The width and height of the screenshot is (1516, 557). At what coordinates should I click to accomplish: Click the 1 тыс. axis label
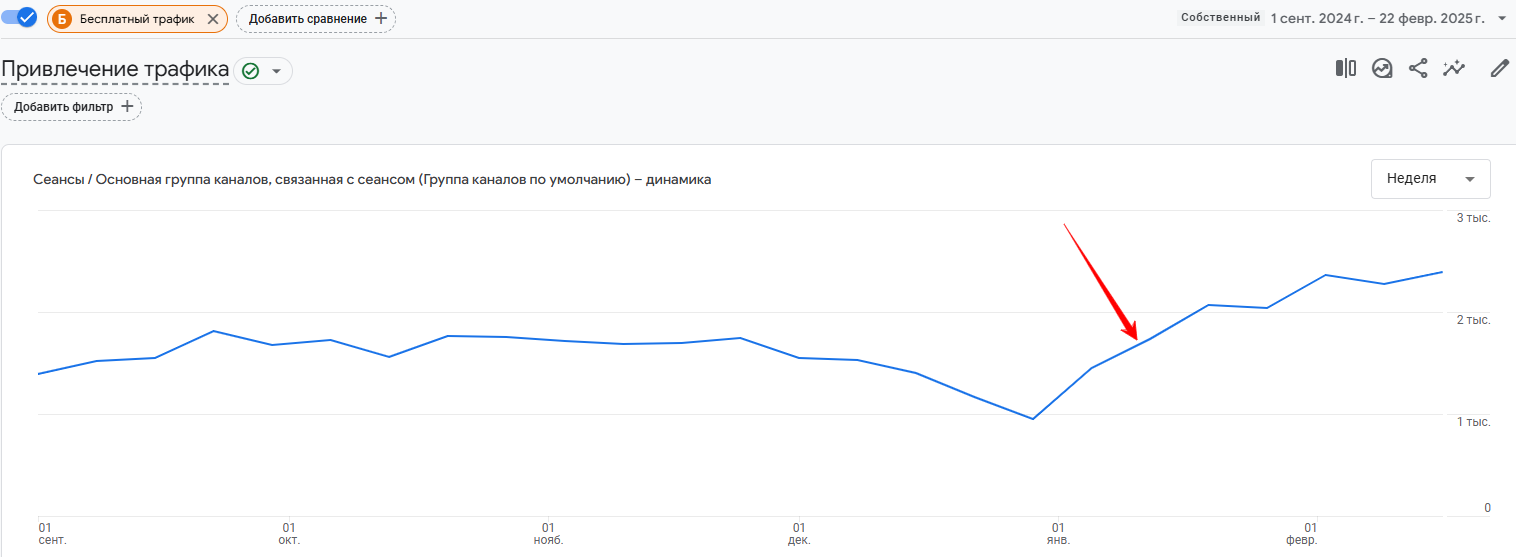1473,422
